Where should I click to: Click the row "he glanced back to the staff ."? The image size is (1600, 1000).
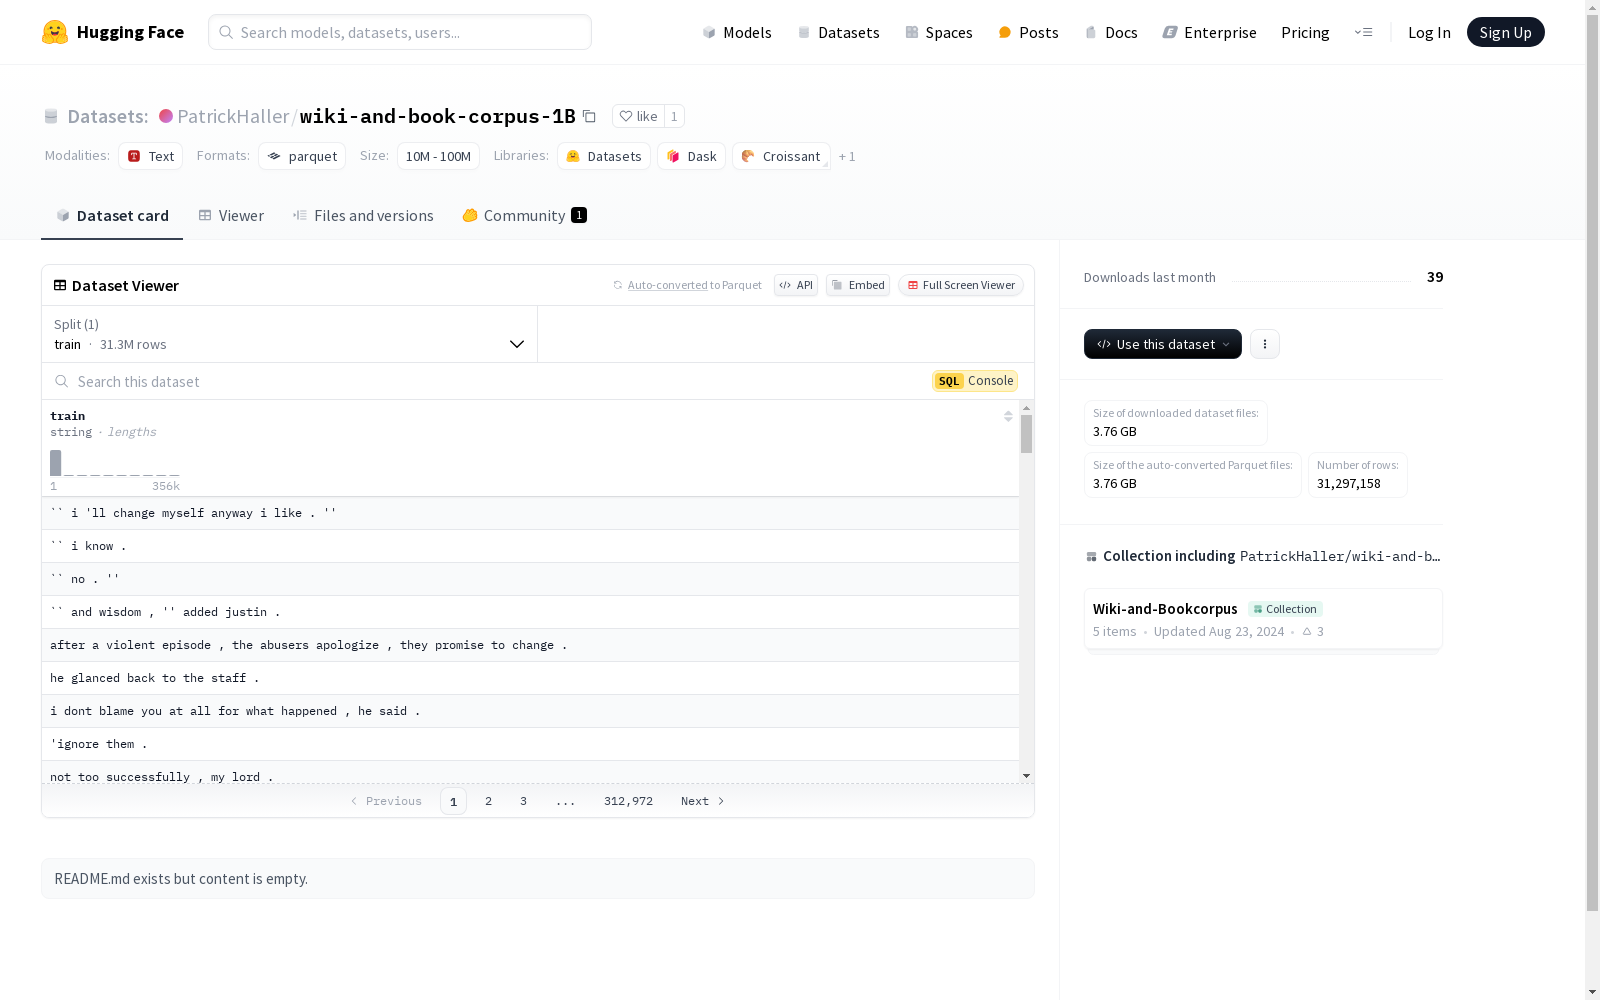530,678
